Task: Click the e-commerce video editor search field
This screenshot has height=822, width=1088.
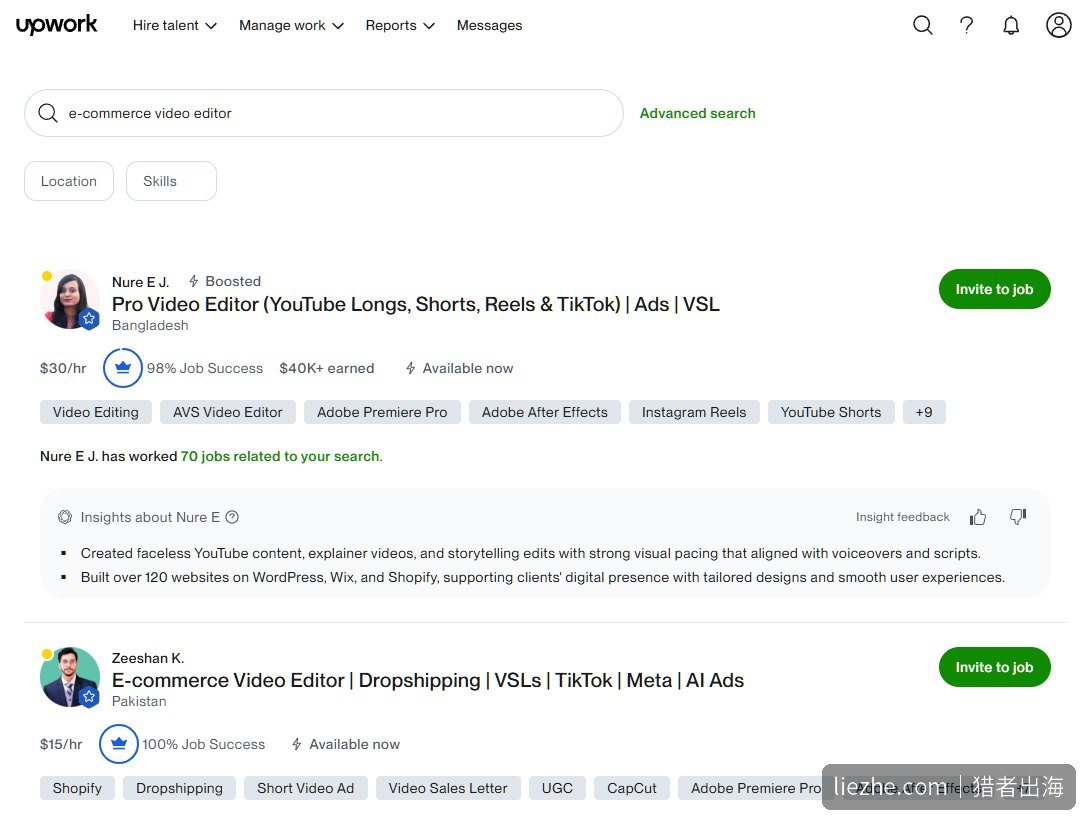Action: pyautogui.click(x=324, y=113)
